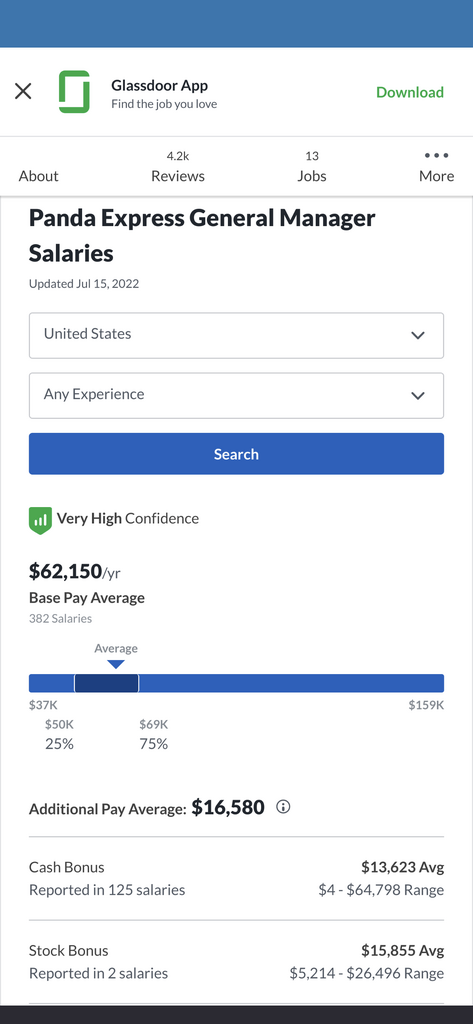Viewport: 473px width, 1024px height.
Task: Click the $5,214 - $26,496 Range text
Action: click(x=367, y=974)
